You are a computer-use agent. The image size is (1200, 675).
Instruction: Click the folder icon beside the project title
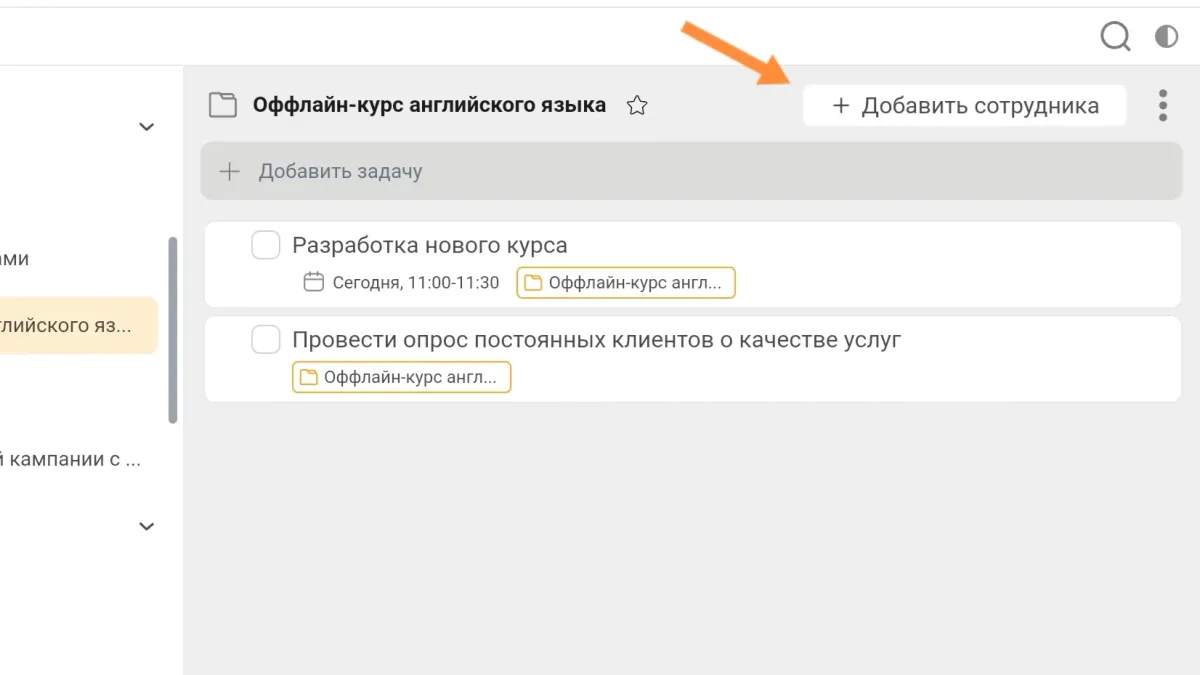click(222, 105)
